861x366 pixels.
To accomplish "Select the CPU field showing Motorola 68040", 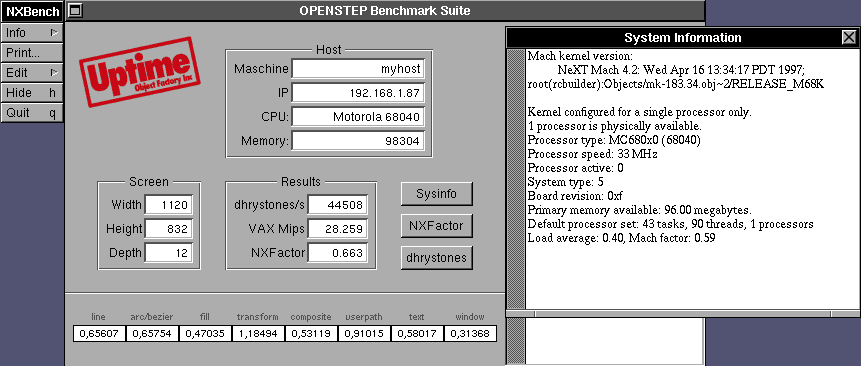I will 358,117.
